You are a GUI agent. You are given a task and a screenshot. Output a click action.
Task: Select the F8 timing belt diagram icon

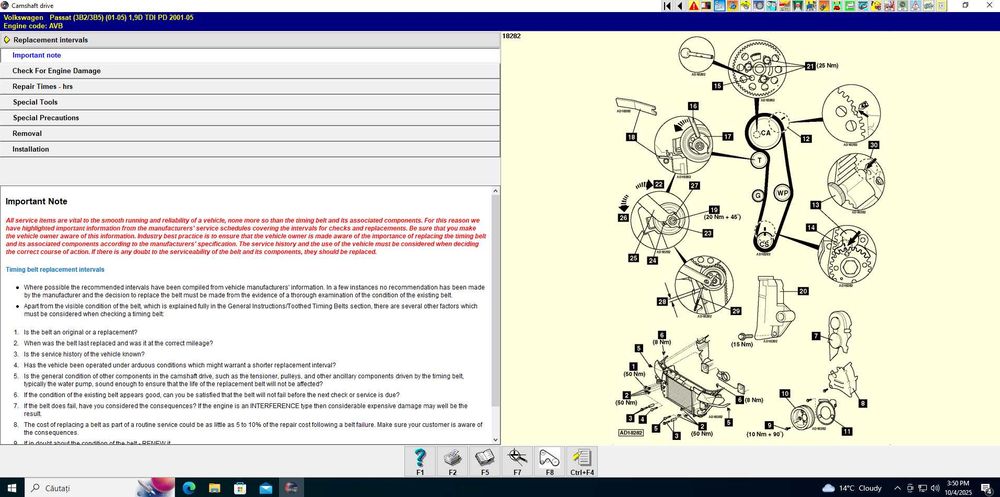[550, 461]
